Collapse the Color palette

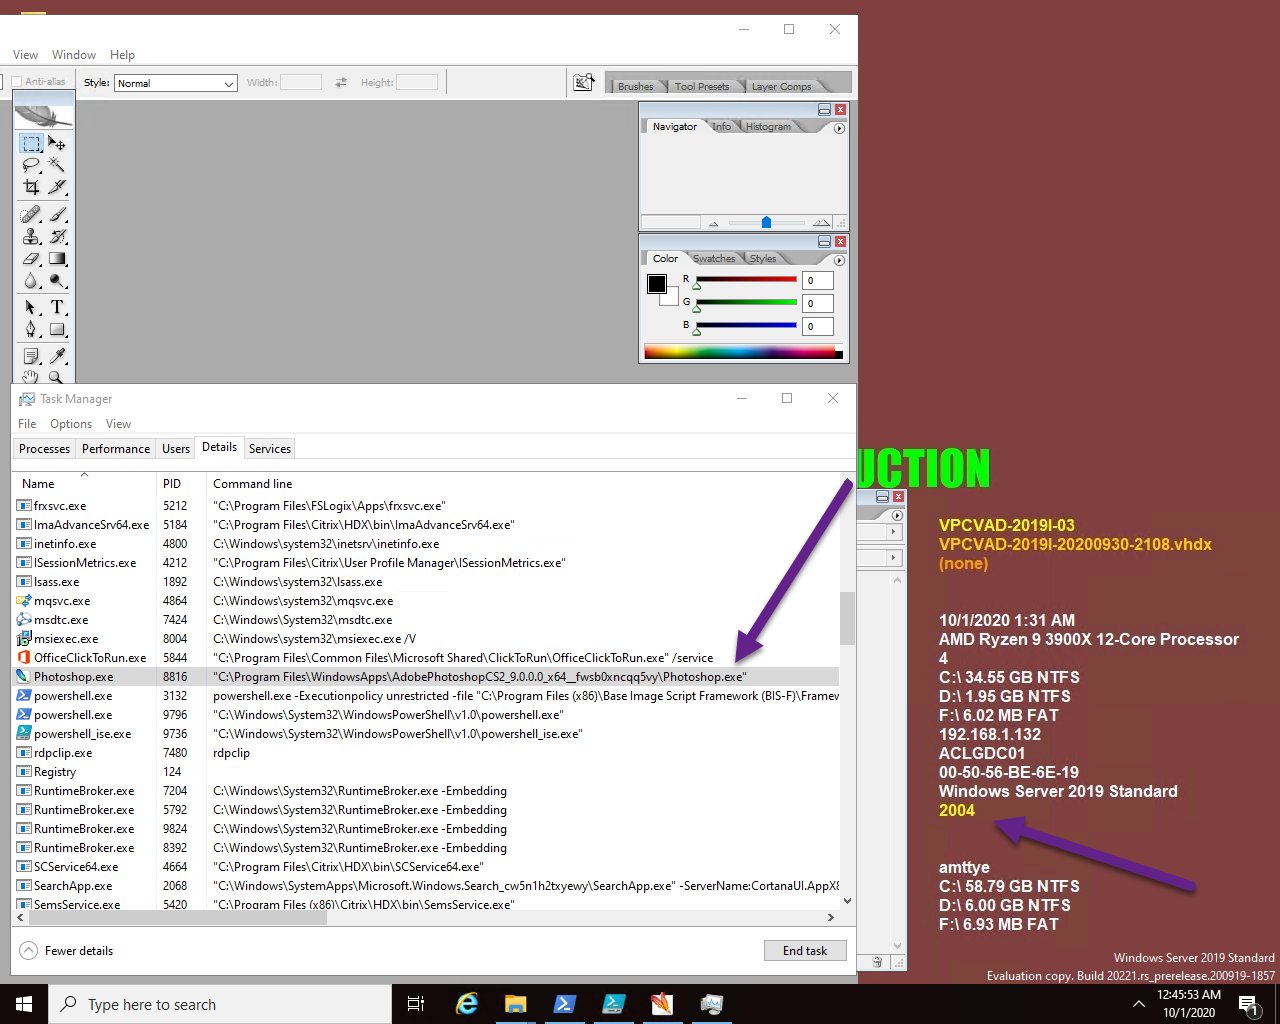pyautogui.click(x=824, y=241)
